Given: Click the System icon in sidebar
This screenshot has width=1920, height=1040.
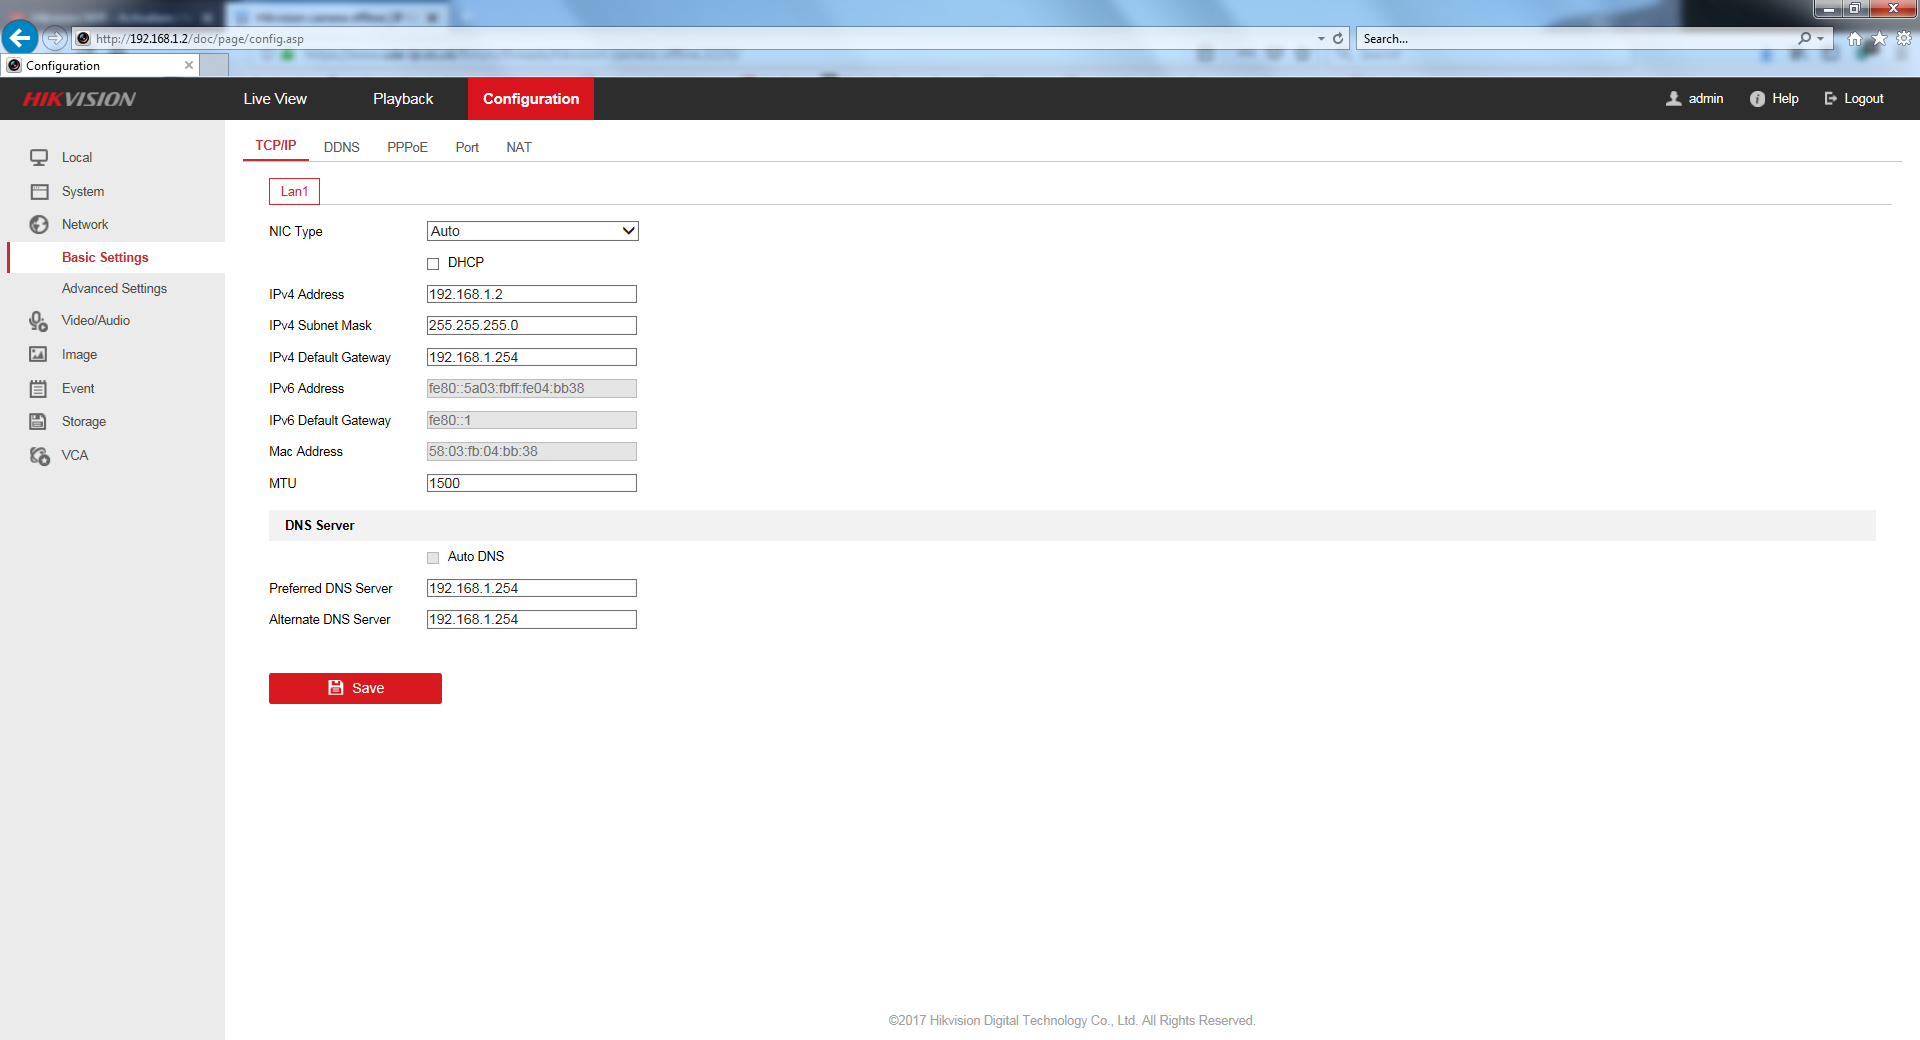Looking at the screenshot, I should point(39,191).
